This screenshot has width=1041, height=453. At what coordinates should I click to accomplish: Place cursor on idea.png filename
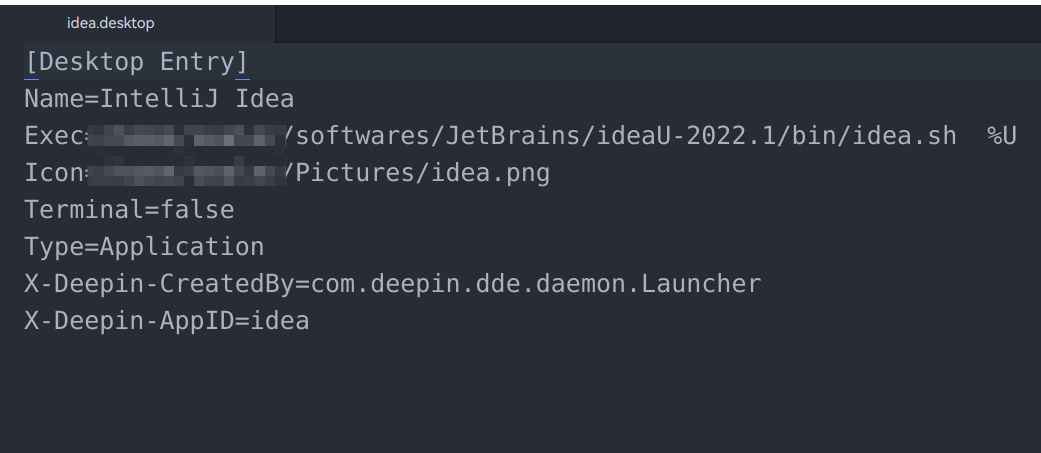click(490, 173)
